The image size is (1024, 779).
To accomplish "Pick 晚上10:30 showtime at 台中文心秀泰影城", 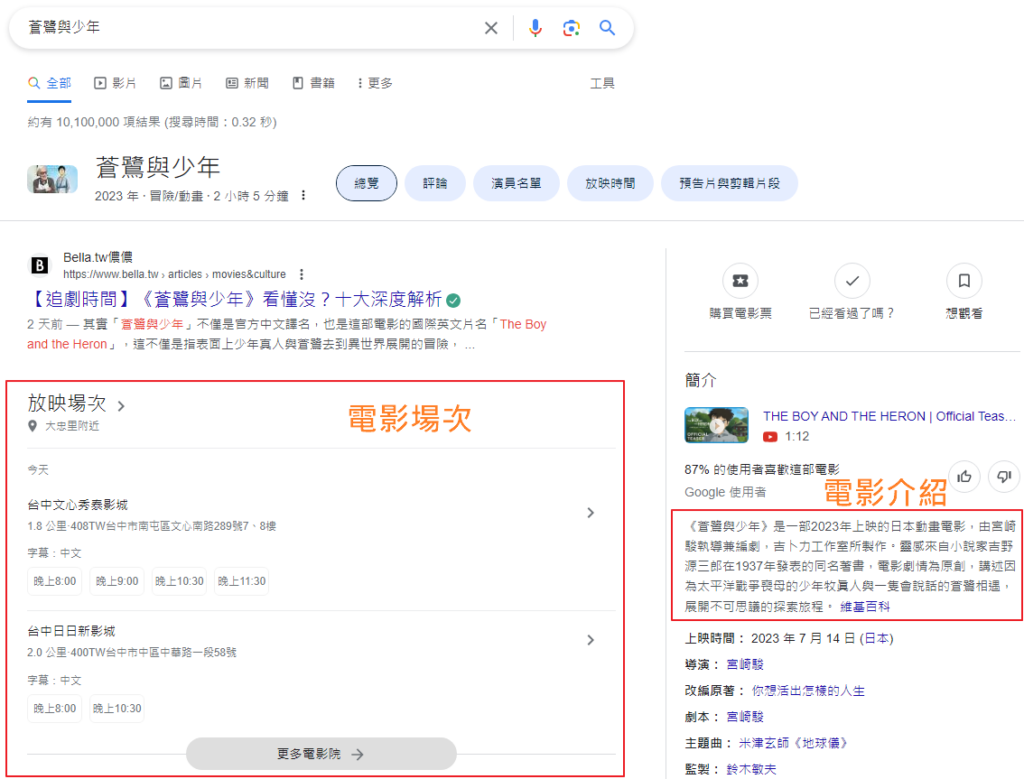I will pos(179,581).
